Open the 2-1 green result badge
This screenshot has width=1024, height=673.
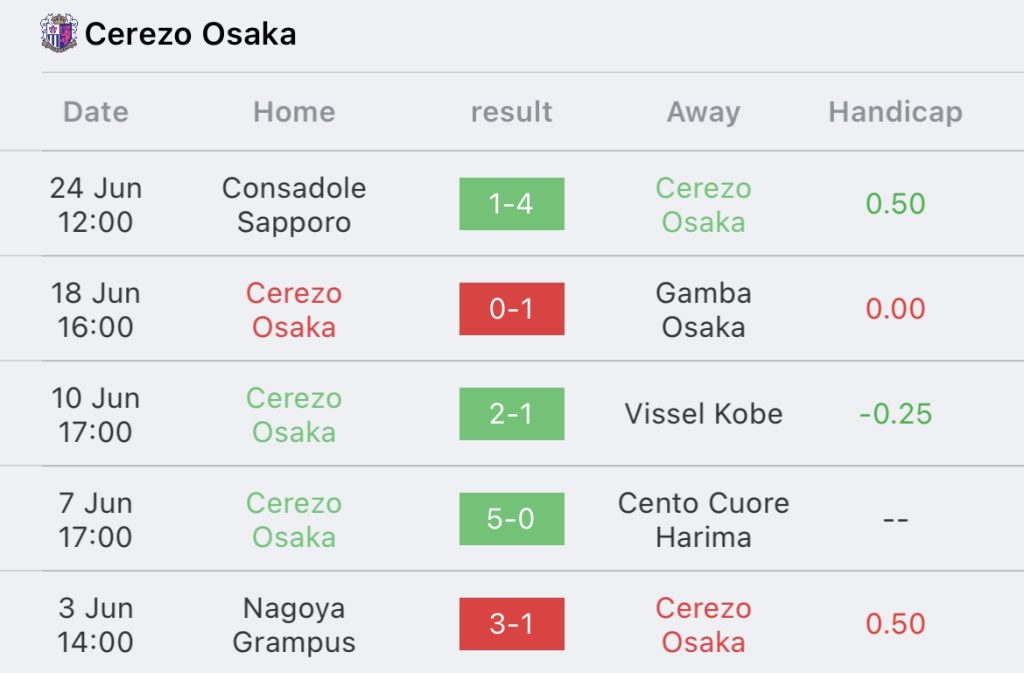(x=511, y=414)
